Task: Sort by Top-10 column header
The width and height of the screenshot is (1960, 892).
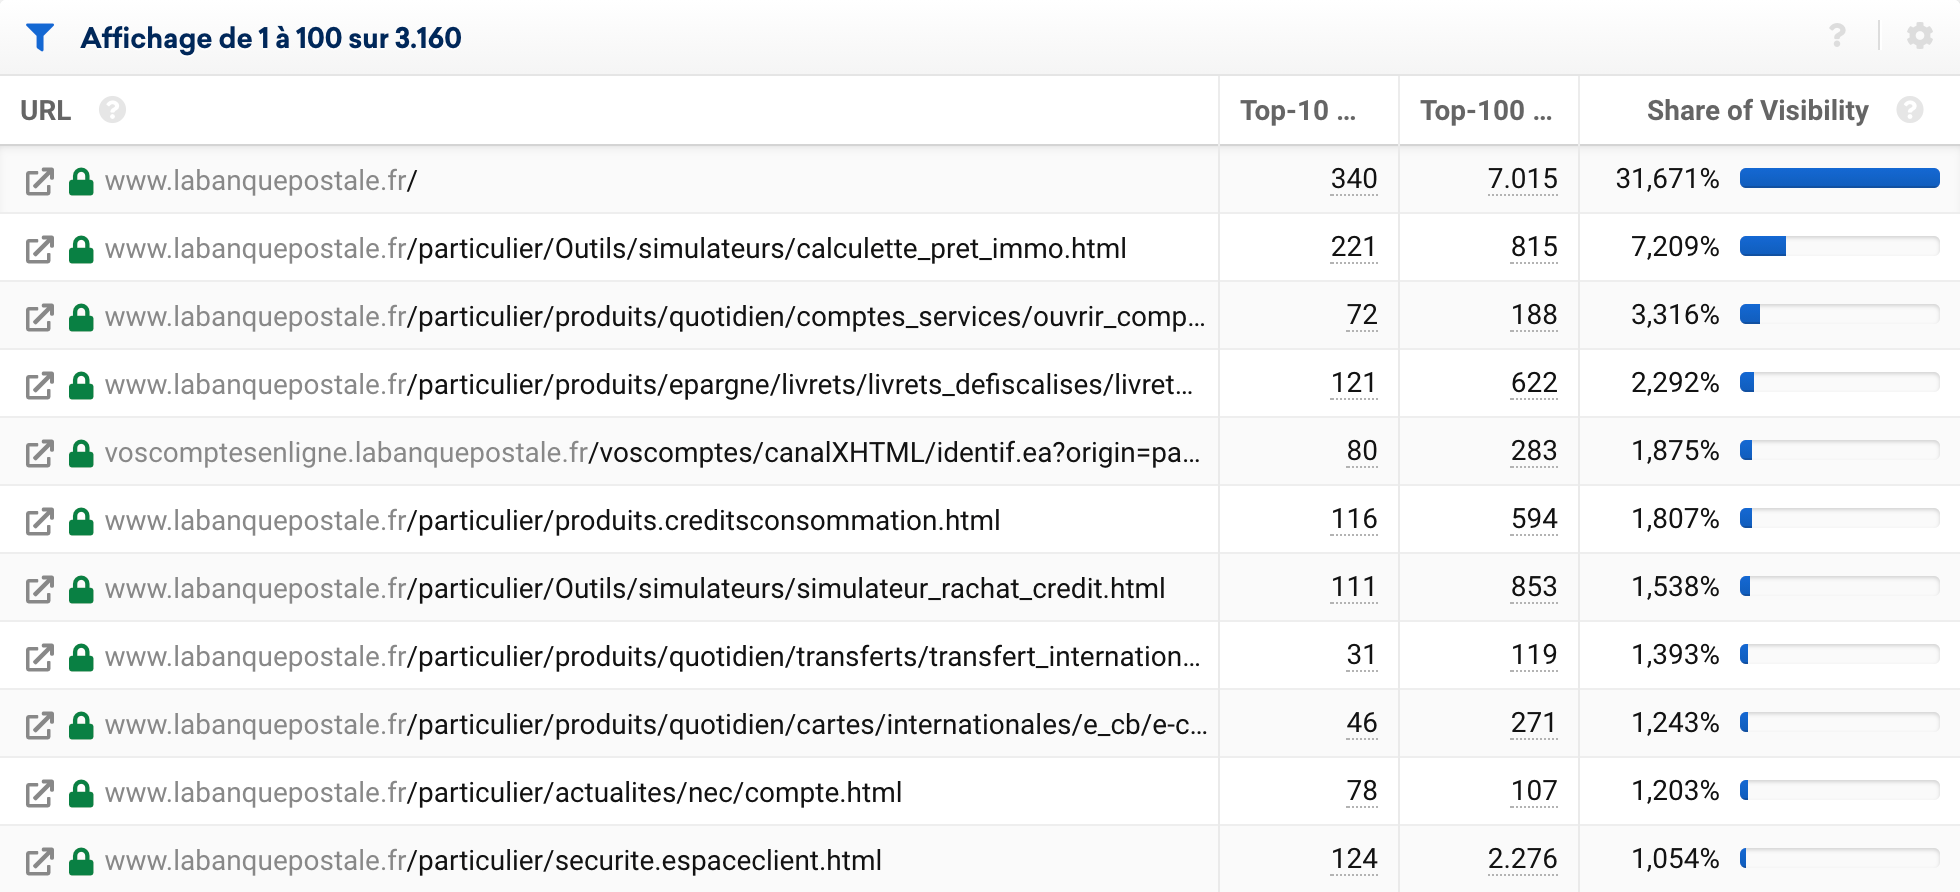Action: pos(1297,110)
